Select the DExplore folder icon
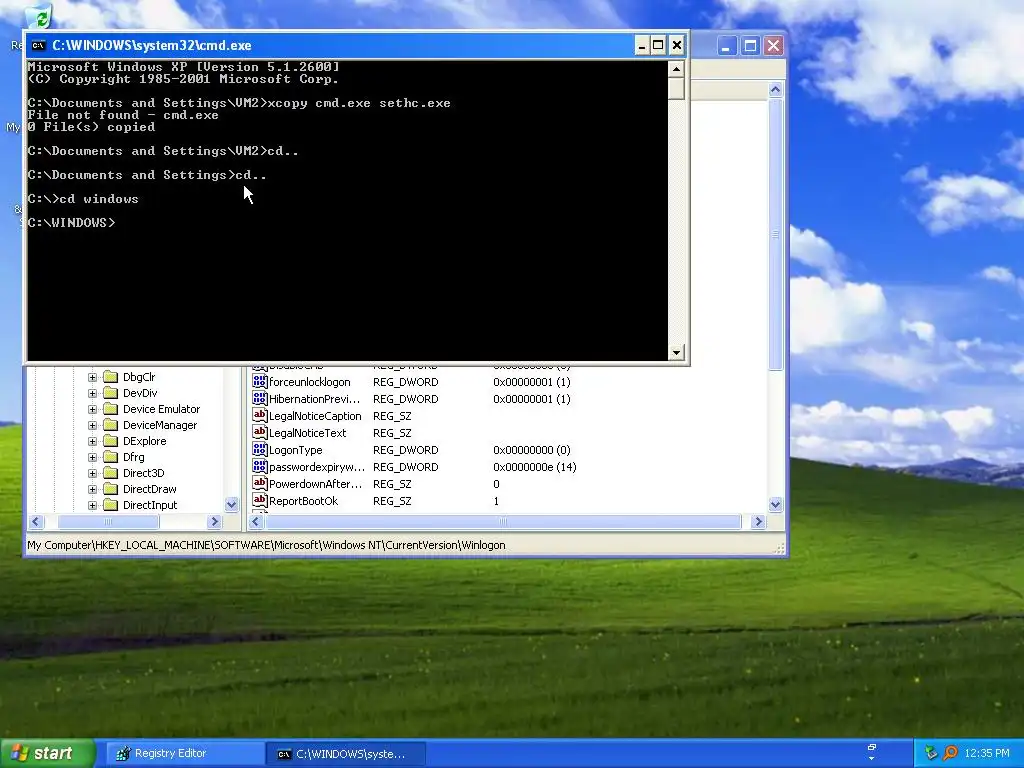This screenshot has width=1024, height=768. click(x=110, y=441)
